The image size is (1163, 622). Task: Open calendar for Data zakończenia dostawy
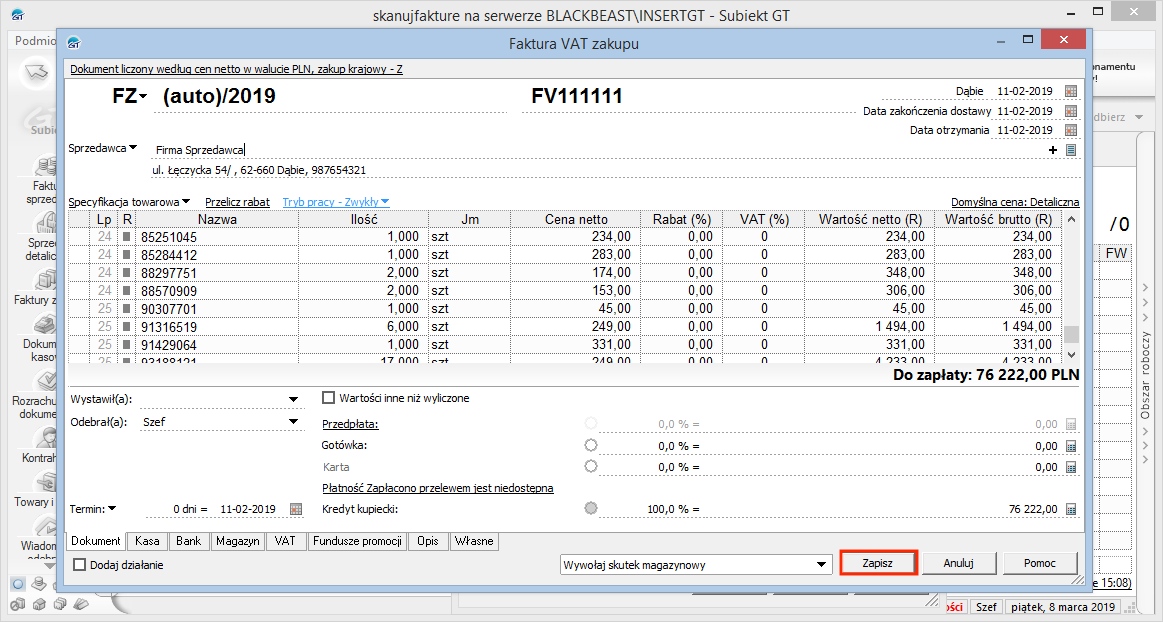(x=1071, y=111)
